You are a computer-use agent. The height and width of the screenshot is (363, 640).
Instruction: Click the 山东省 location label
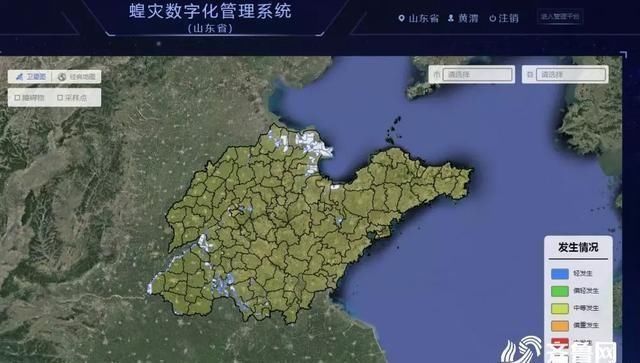424,18
